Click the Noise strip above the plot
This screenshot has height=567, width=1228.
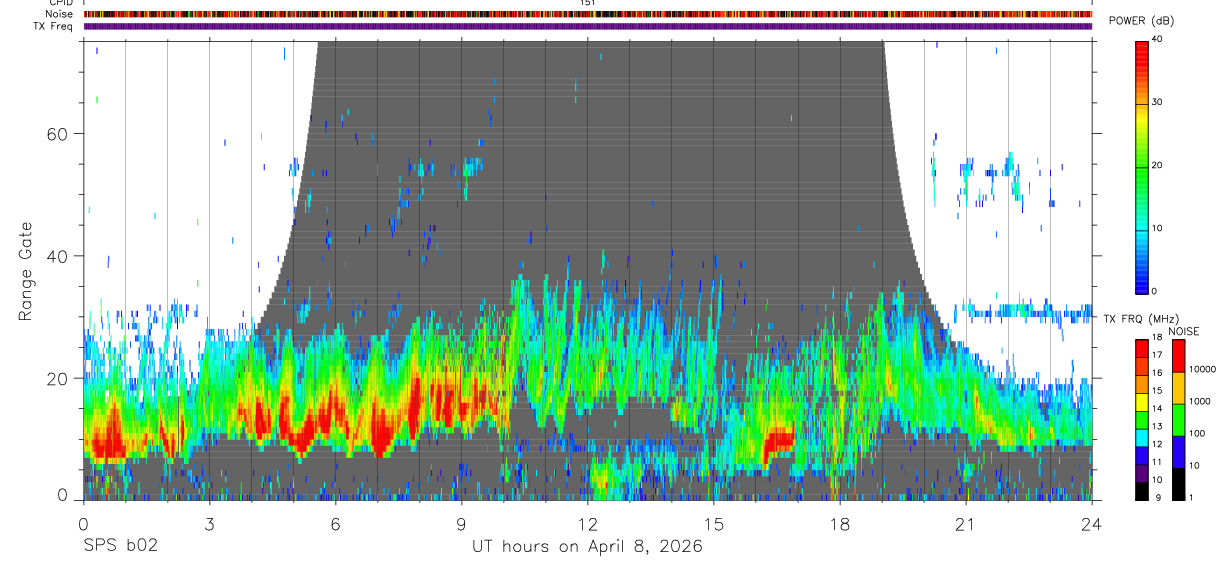[x=587, y=14]
